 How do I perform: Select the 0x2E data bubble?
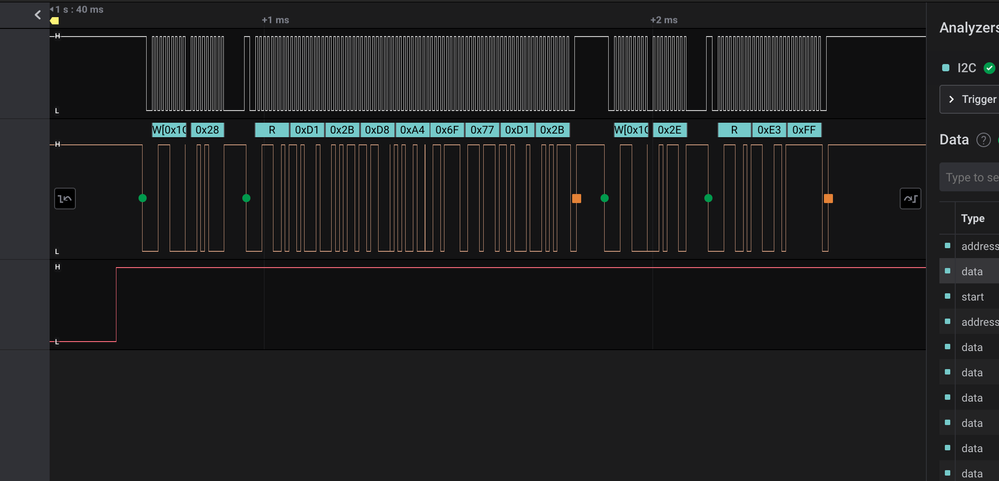click(x=670, y=130)
